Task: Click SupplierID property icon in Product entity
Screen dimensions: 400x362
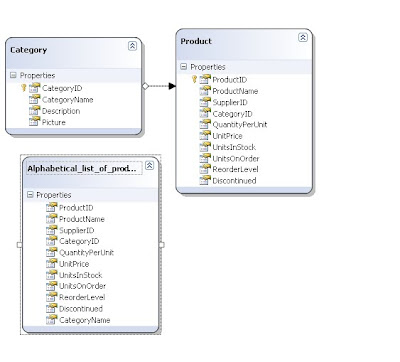Action: [x=205, y=102]
